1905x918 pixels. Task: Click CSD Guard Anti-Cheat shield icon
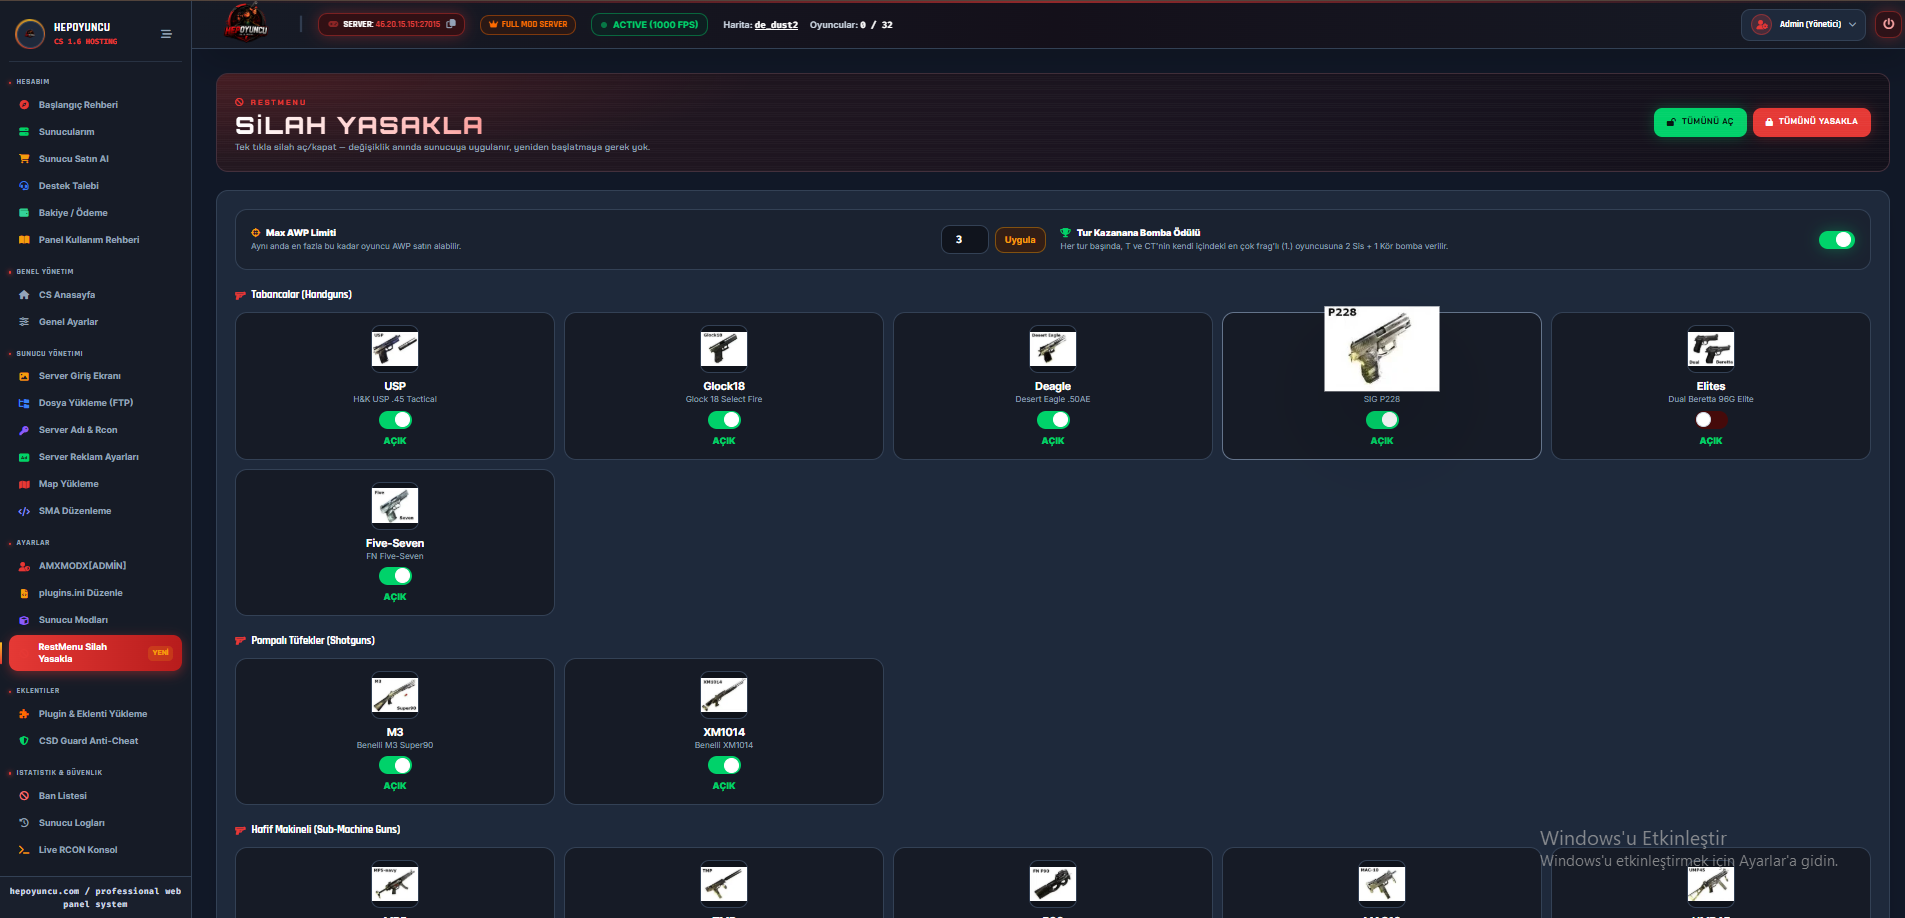coord(24,741)
